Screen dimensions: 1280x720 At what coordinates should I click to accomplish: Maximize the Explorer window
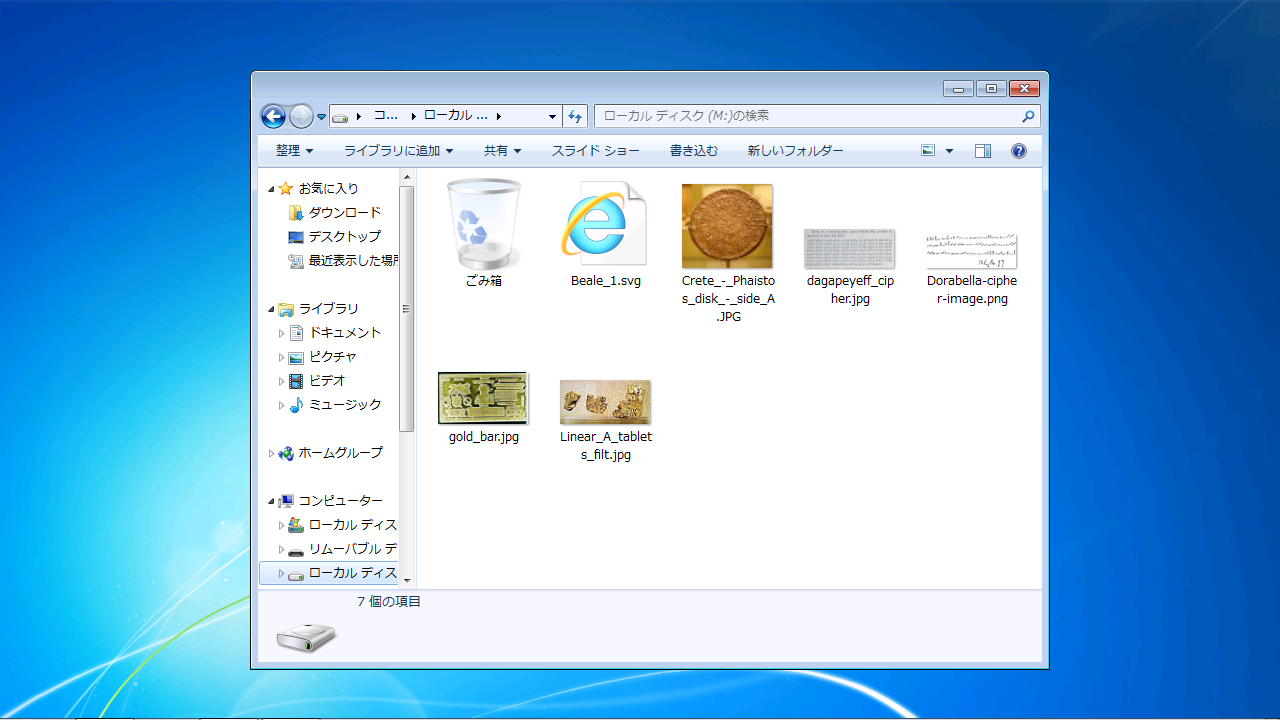(x=990, y=89)
